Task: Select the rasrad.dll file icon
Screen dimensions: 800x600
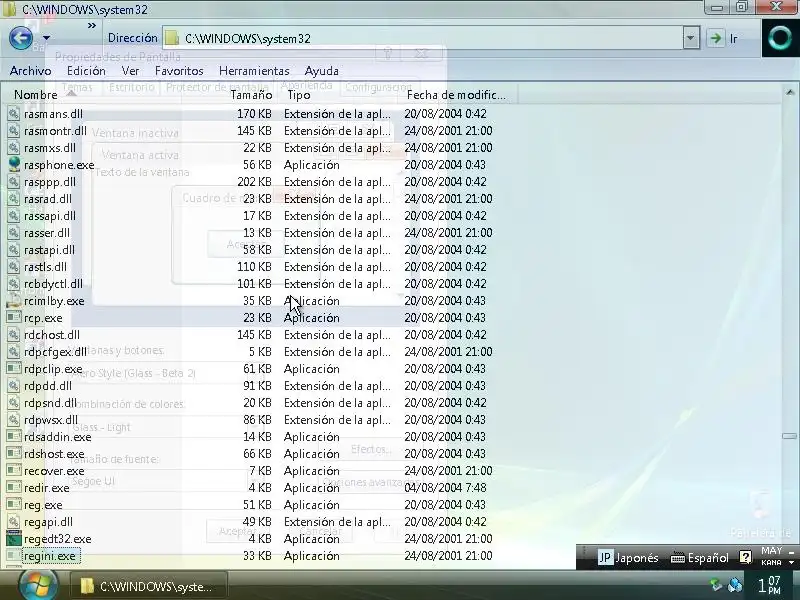Action: (14, 199)
